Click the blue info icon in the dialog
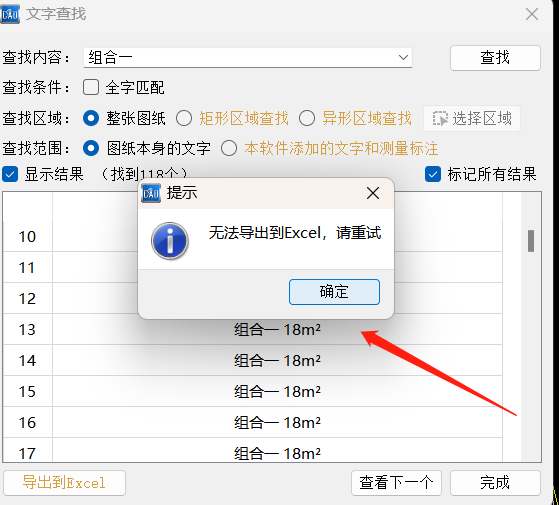Viewport: 559px width, 505px height. click(x=170, y=241)
